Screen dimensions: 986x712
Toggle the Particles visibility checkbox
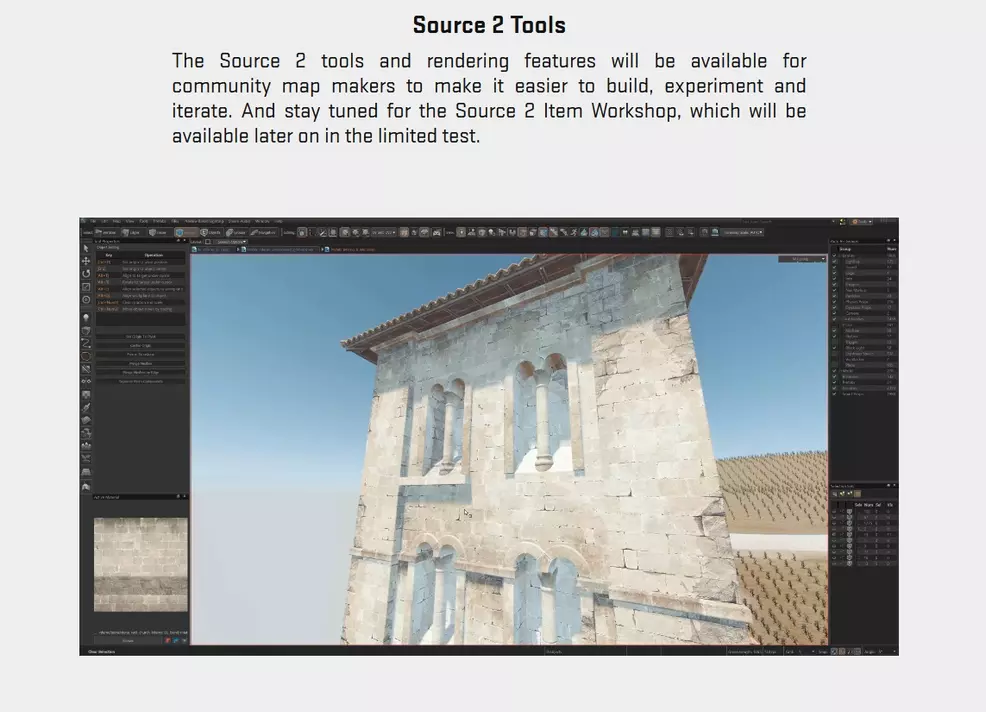(834, 296)
